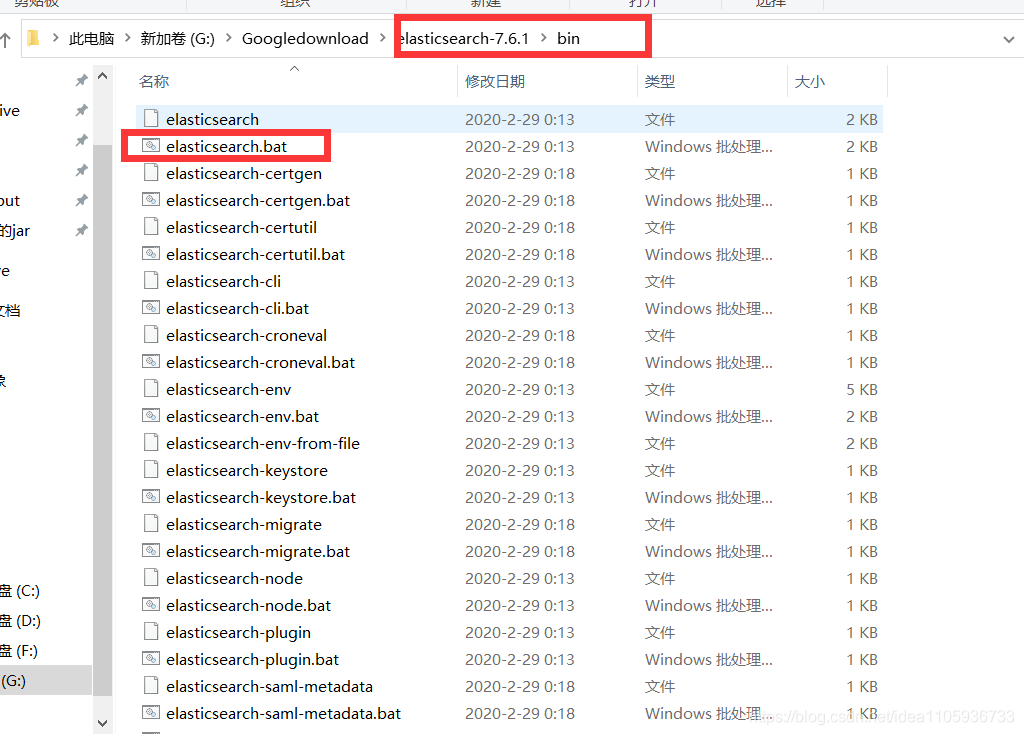Click the elasticsearch-node.bat icon

click(151, 604)
